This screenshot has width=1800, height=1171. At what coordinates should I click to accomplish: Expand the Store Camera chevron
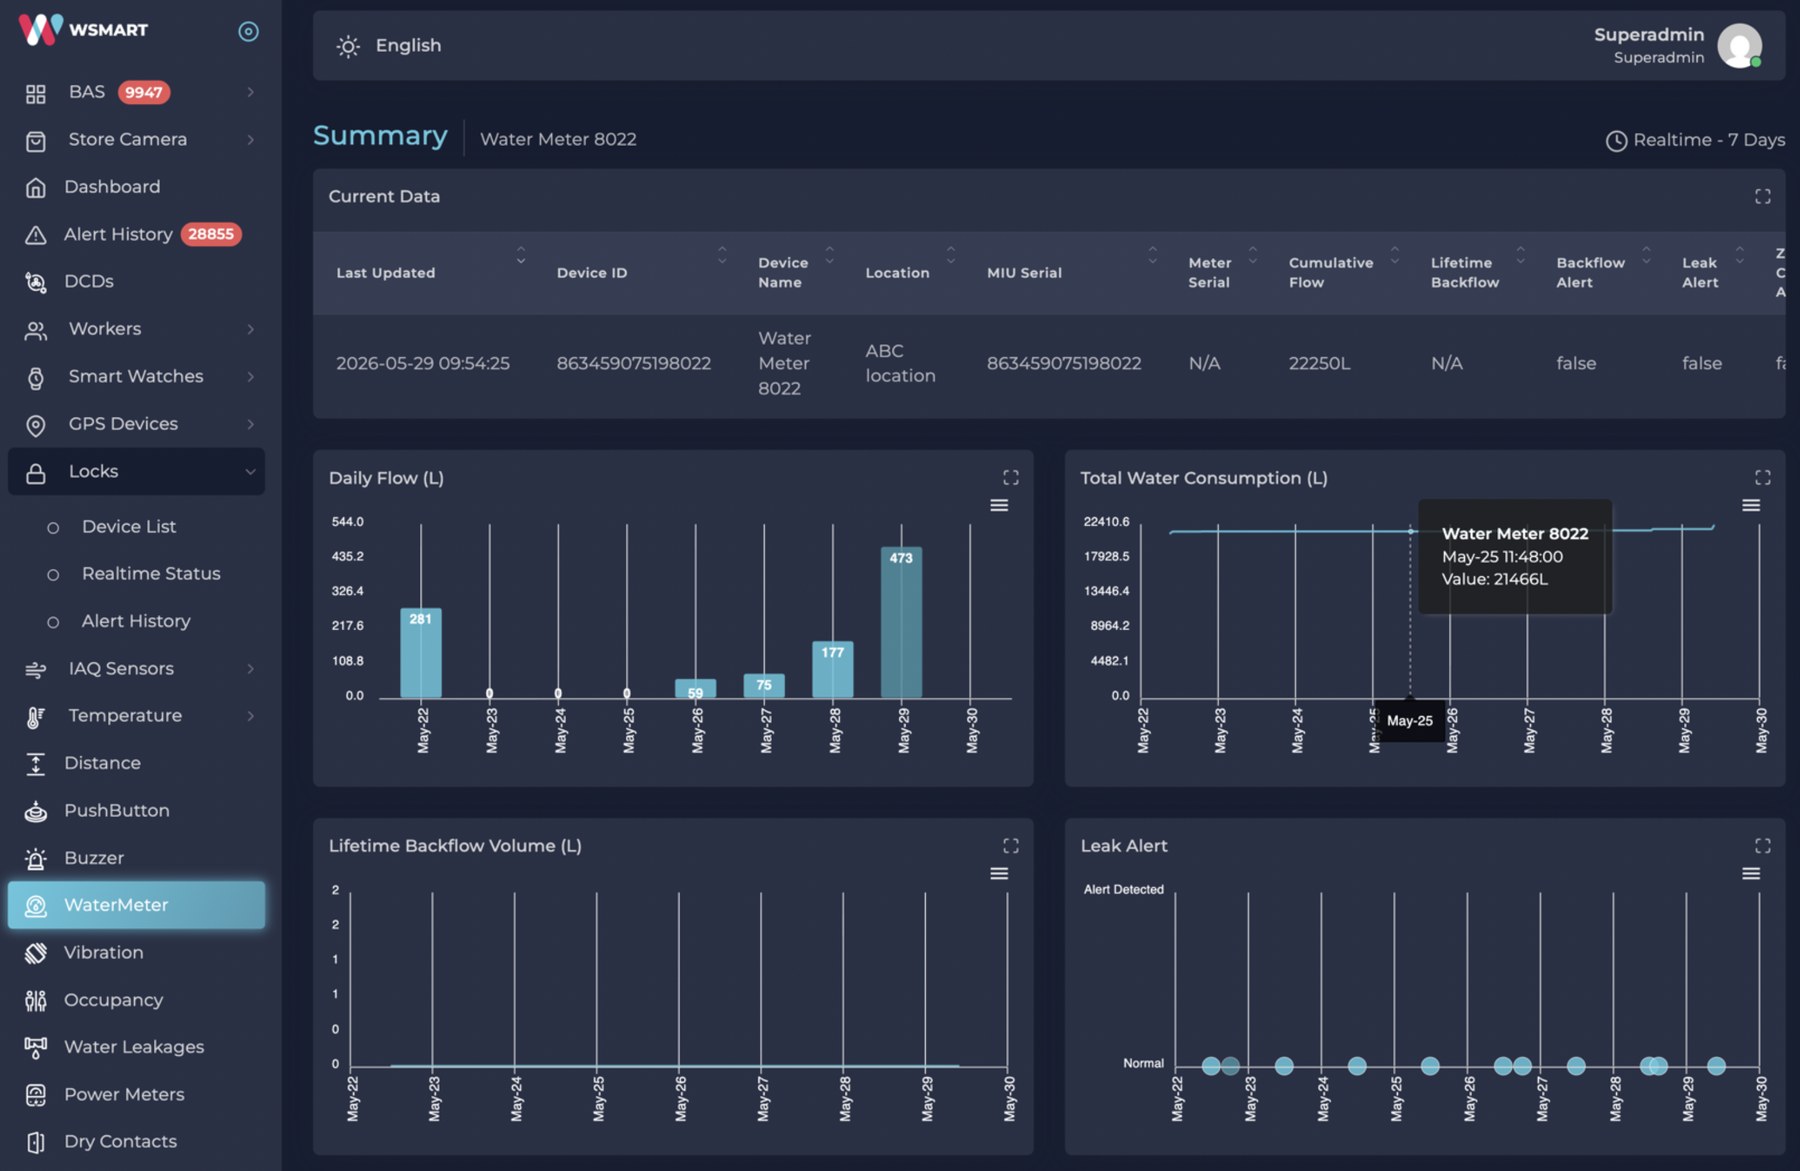(x=250, y=140)
